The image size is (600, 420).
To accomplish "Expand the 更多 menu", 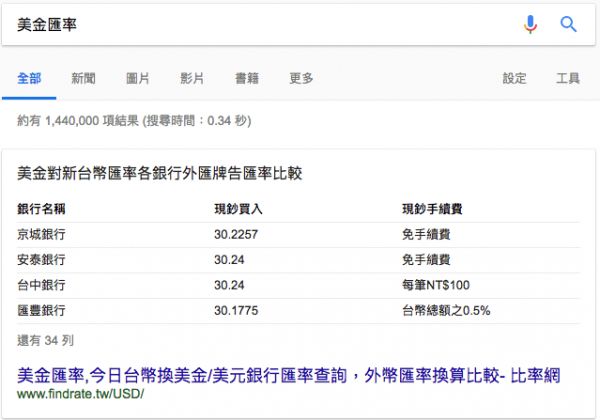I will click(x=301, y=78).
